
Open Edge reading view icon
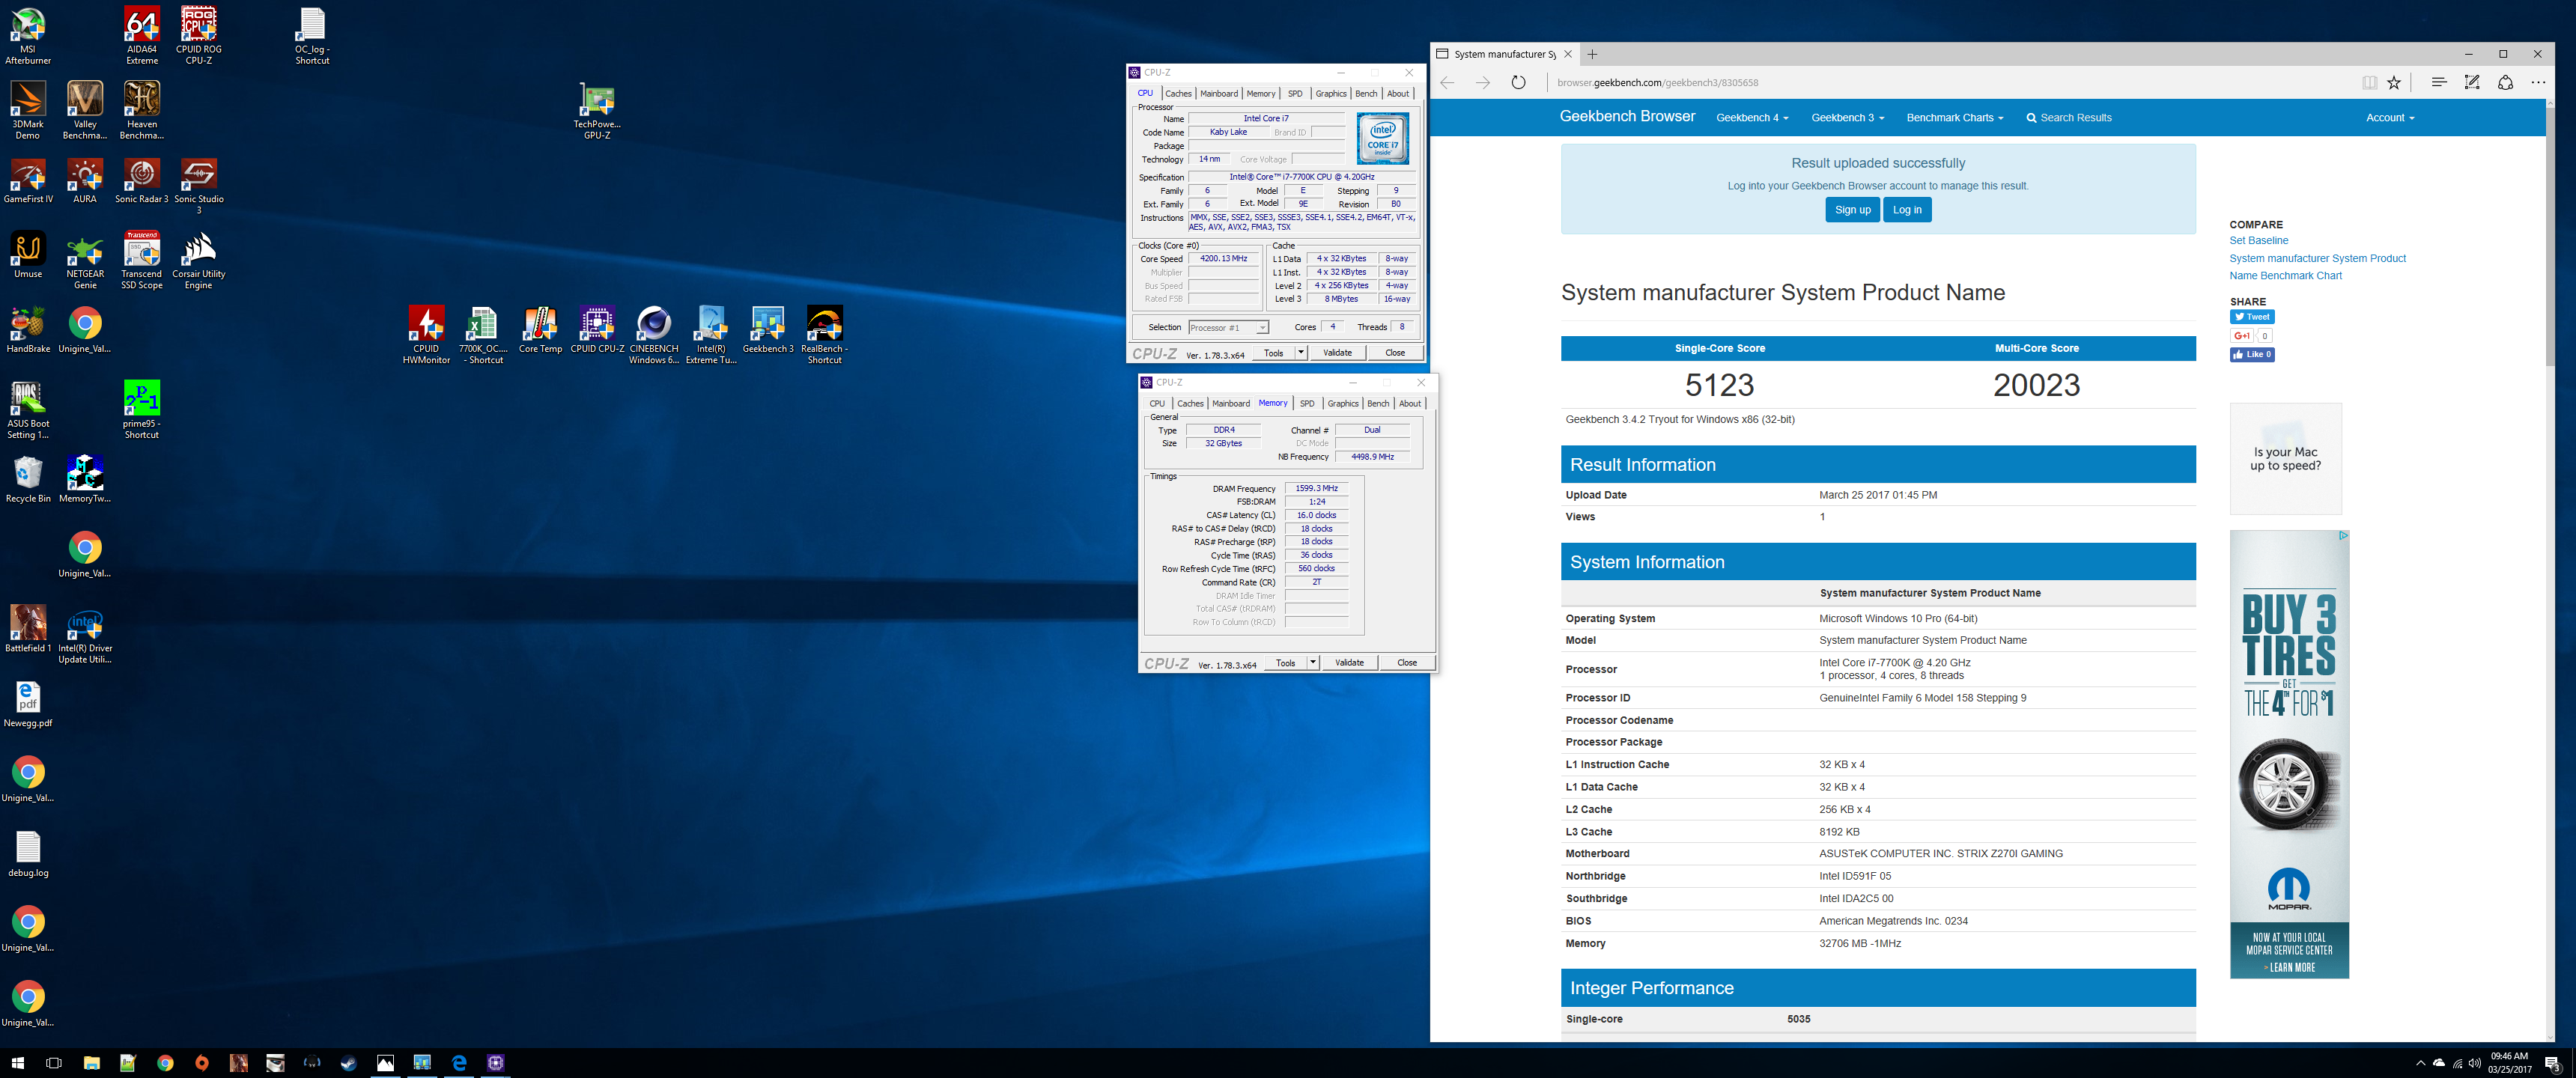(x=2370, y=82)
